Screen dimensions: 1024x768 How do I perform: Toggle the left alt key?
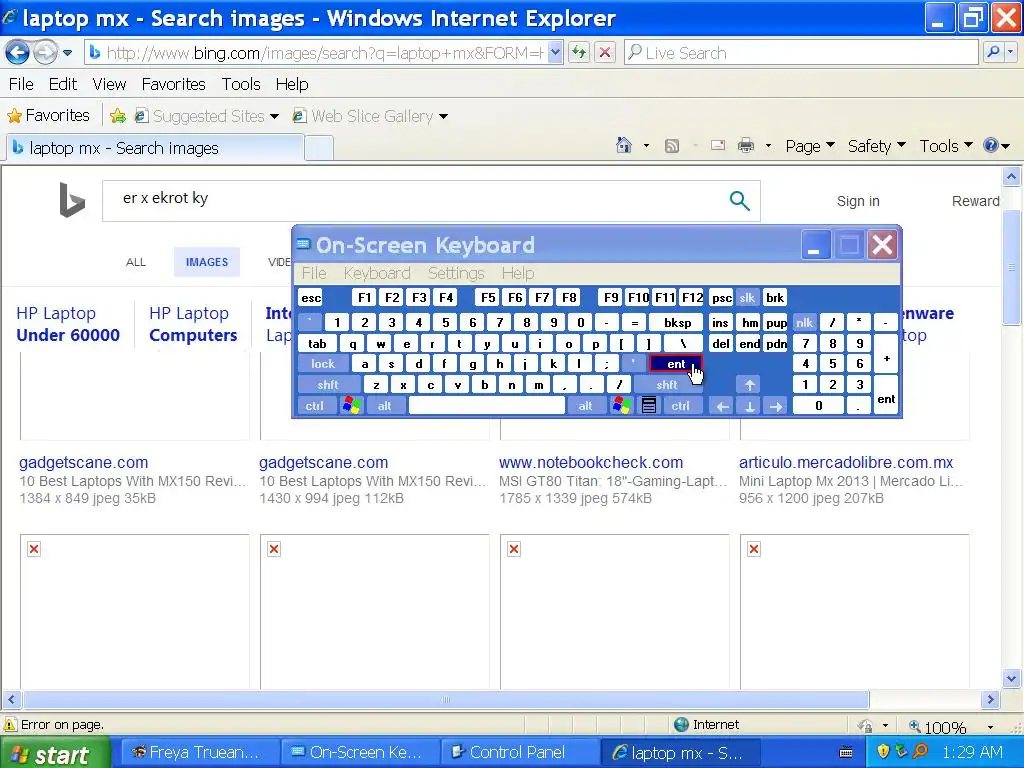(384, 406)
